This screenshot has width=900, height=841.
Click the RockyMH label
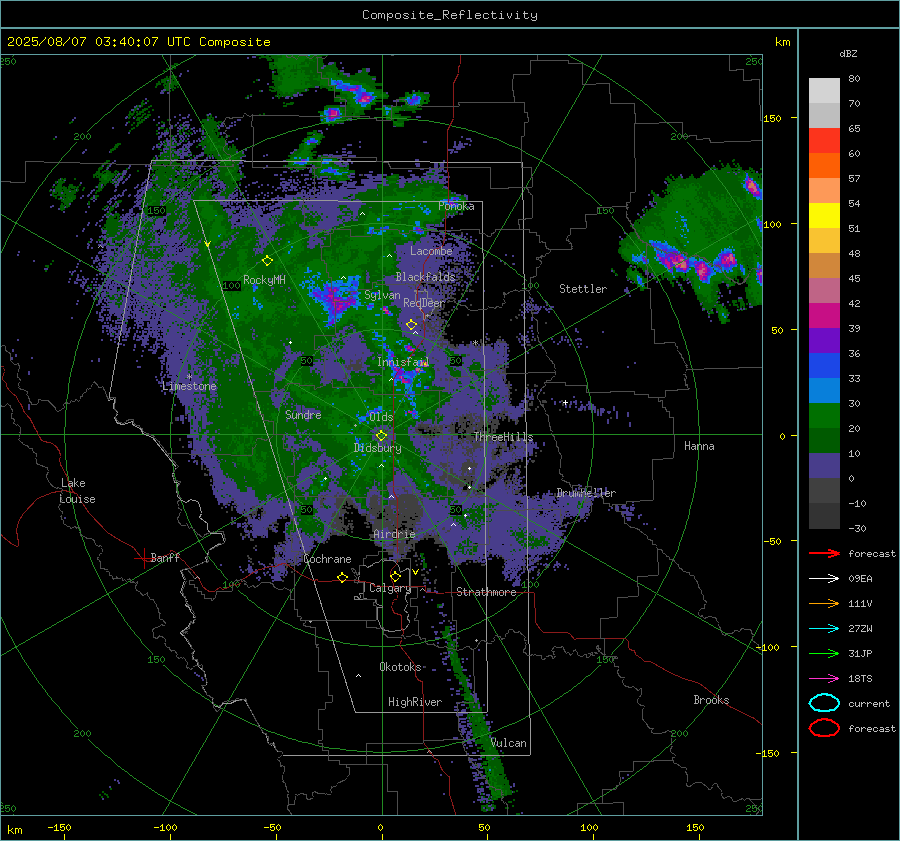click(x=264, y=280)
